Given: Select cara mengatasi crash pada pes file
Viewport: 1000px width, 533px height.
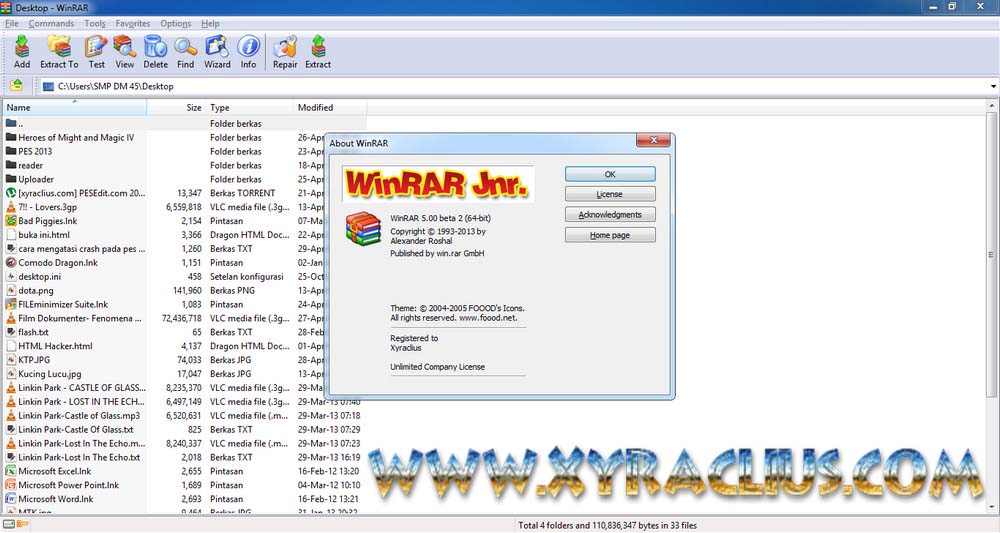Looking at the screenshot, I should [x=76, y=249].
